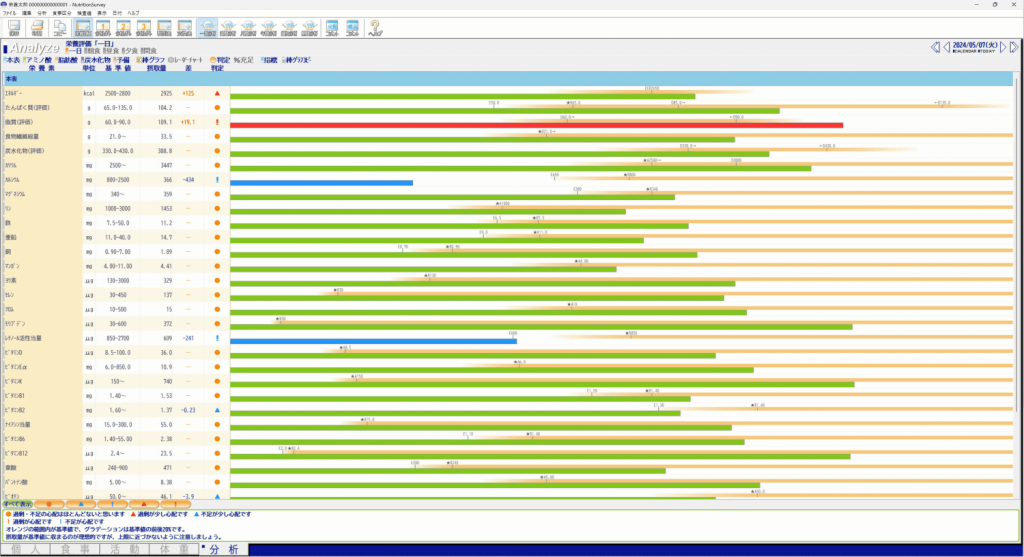Click the red bar in the 脂質 (fat) row
This screenshot has width=1024, height=557.
click(536, 125)
